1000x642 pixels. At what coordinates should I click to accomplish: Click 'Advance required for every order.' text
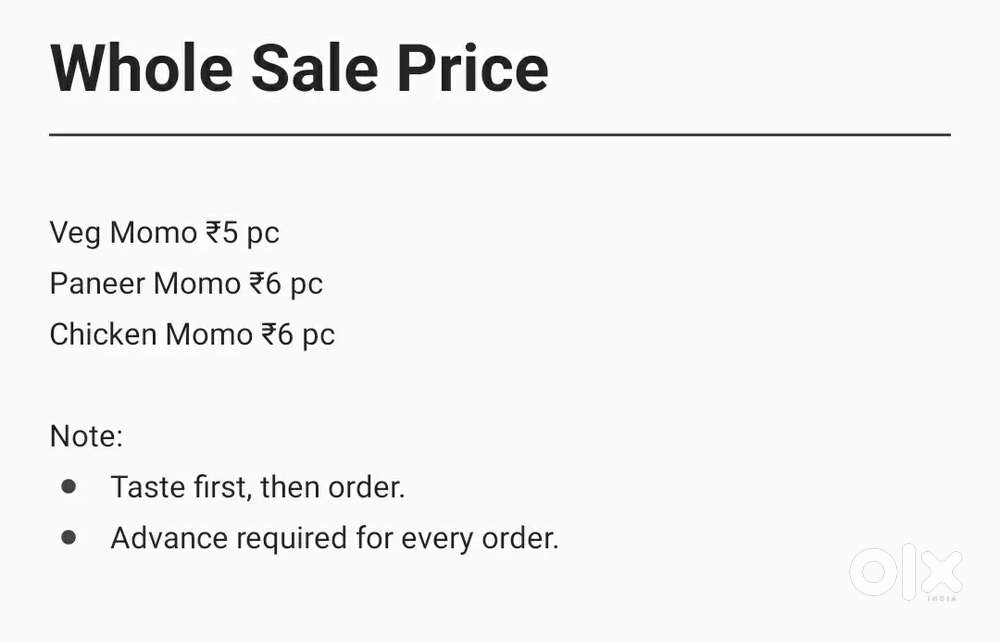334,538
